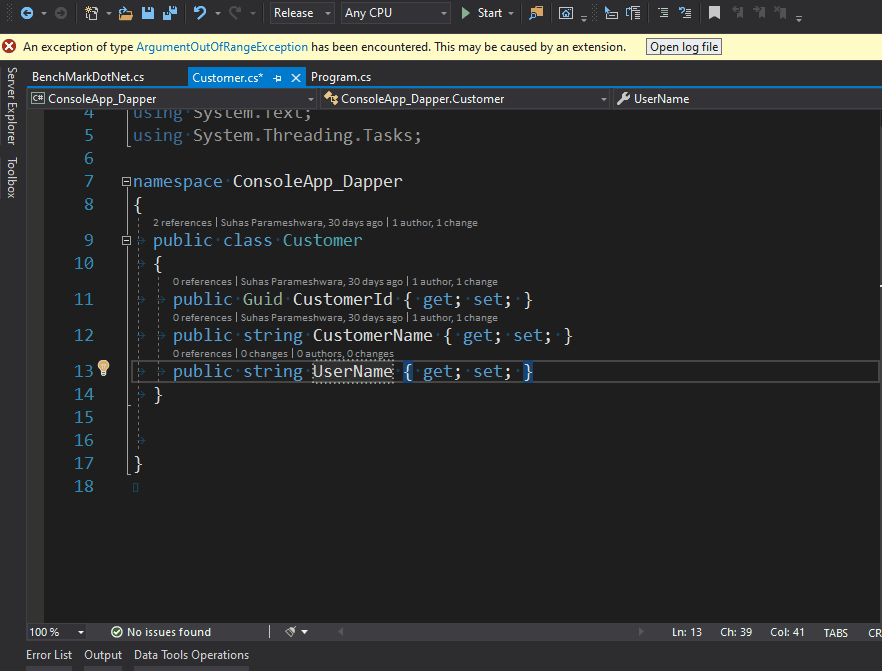This screenshot has width=882, height=671.
Task: Click the code cleanup broom icon
Action: point(291,632)
